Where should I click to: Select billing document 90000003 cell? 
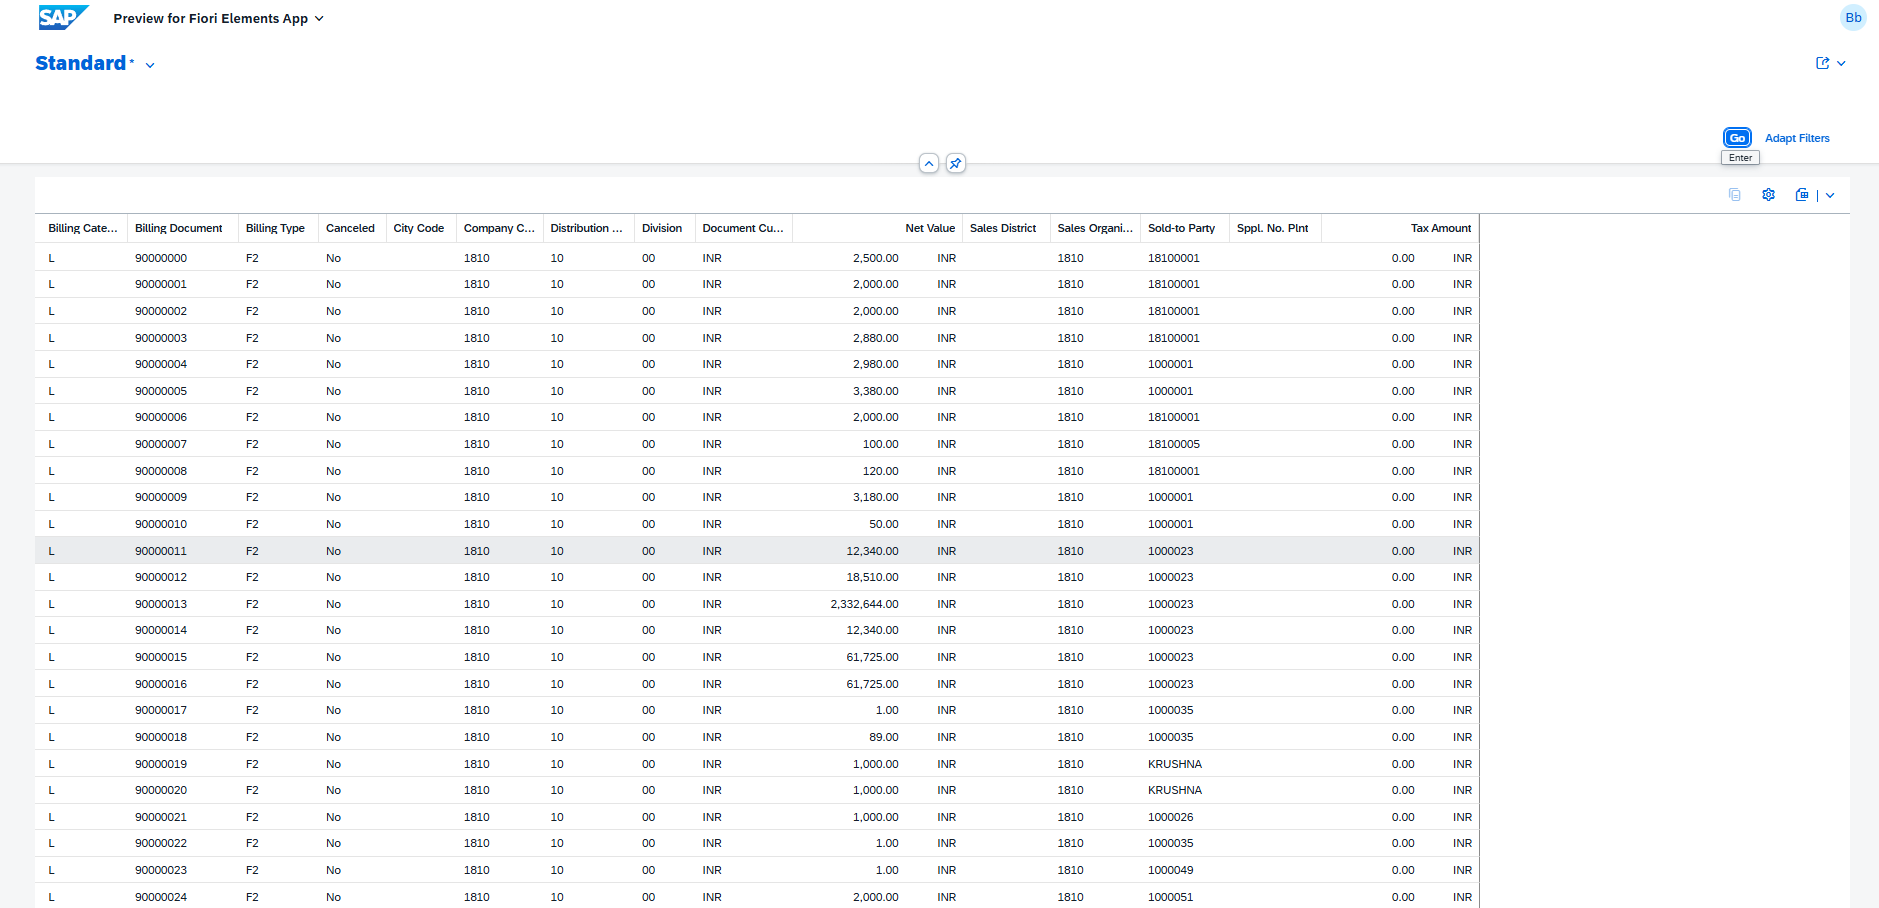point(161,338)
